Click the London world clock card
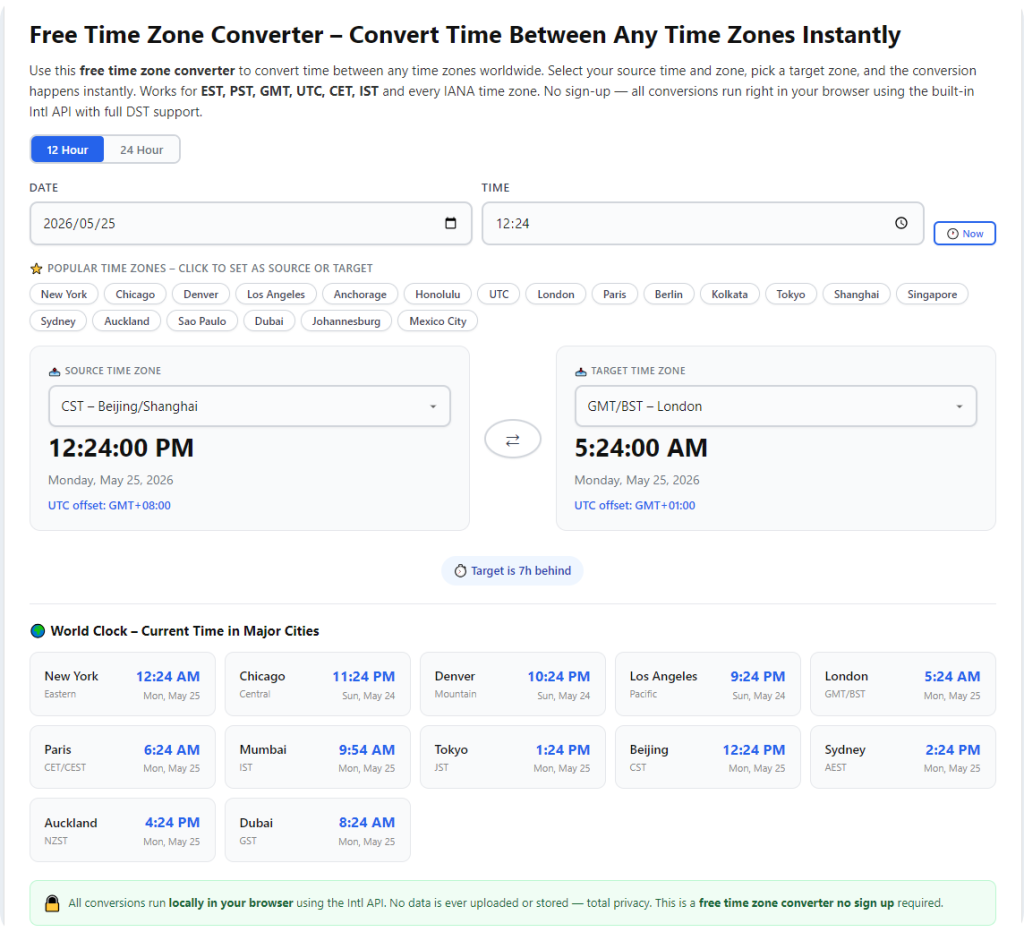Viewport: 1024px width, 932px height. (903, 684)
